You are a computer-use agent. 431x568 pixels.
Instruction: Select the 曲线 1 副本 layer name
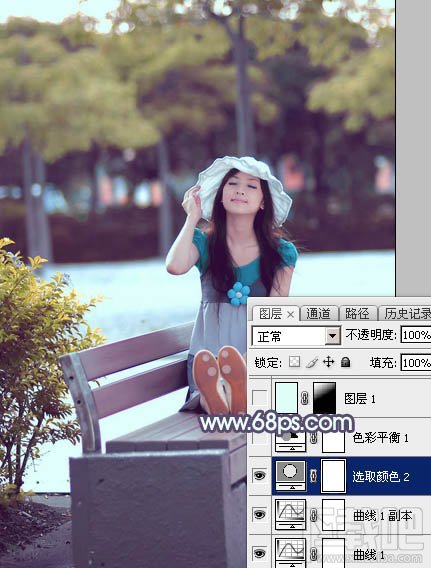click(382, 515)
